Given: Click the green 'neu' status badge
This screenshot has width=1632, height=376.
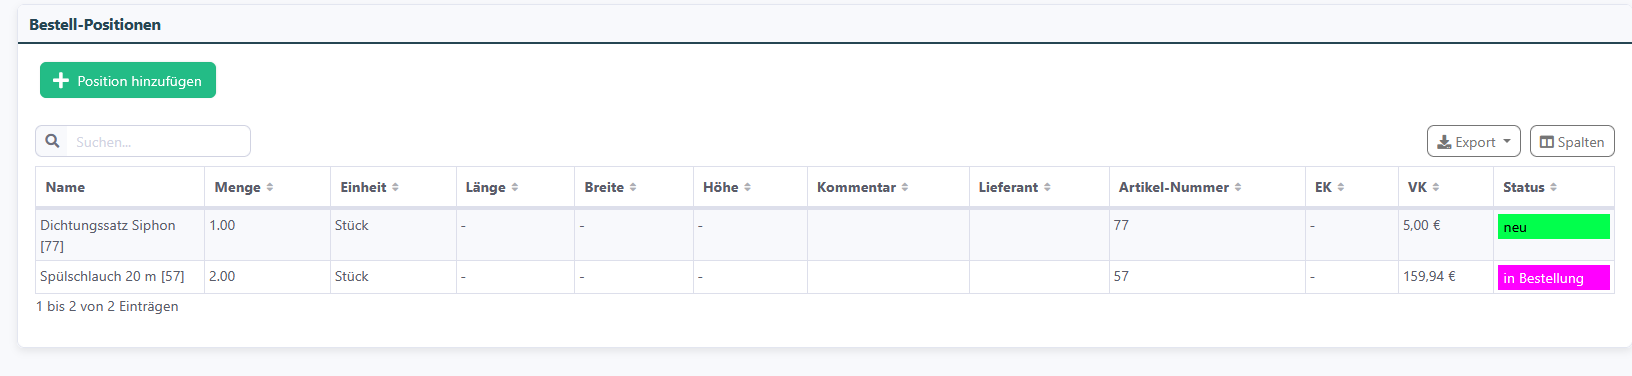Looking at the screenshot, I should (x=1553, y=227).
